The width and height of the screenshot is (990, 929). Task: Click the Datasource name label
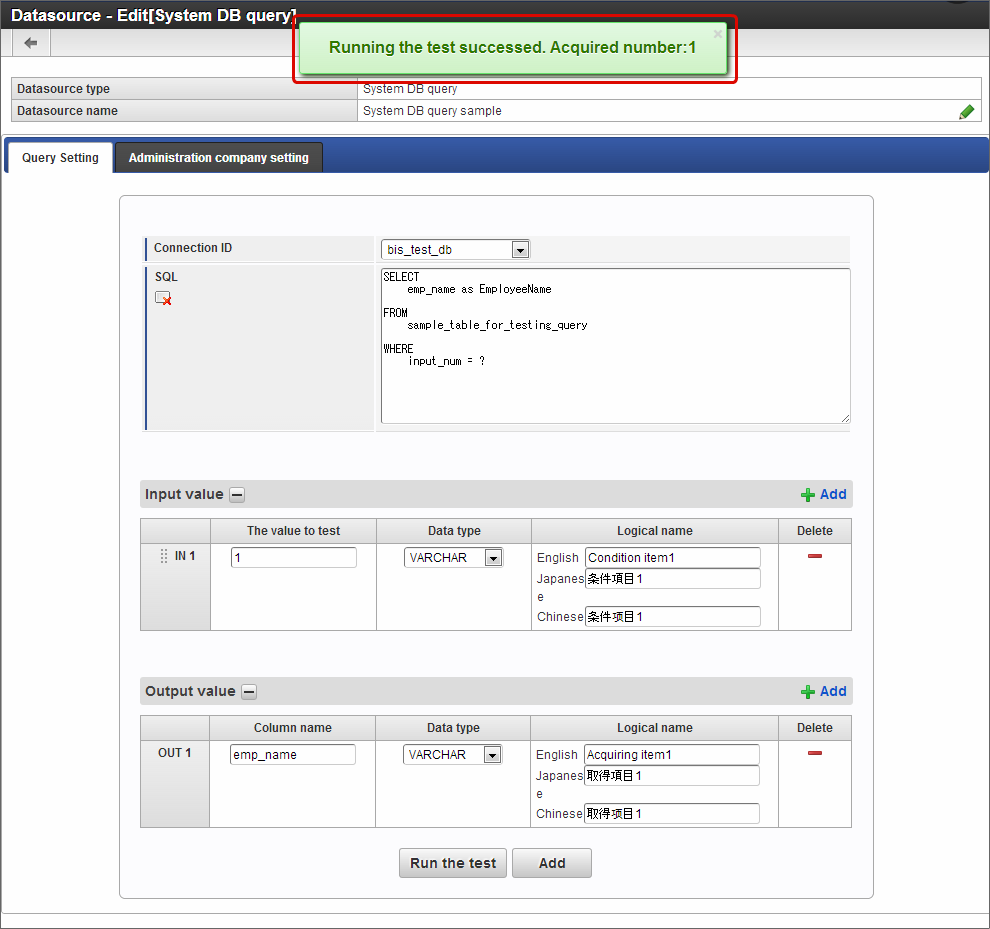(67, 111)
